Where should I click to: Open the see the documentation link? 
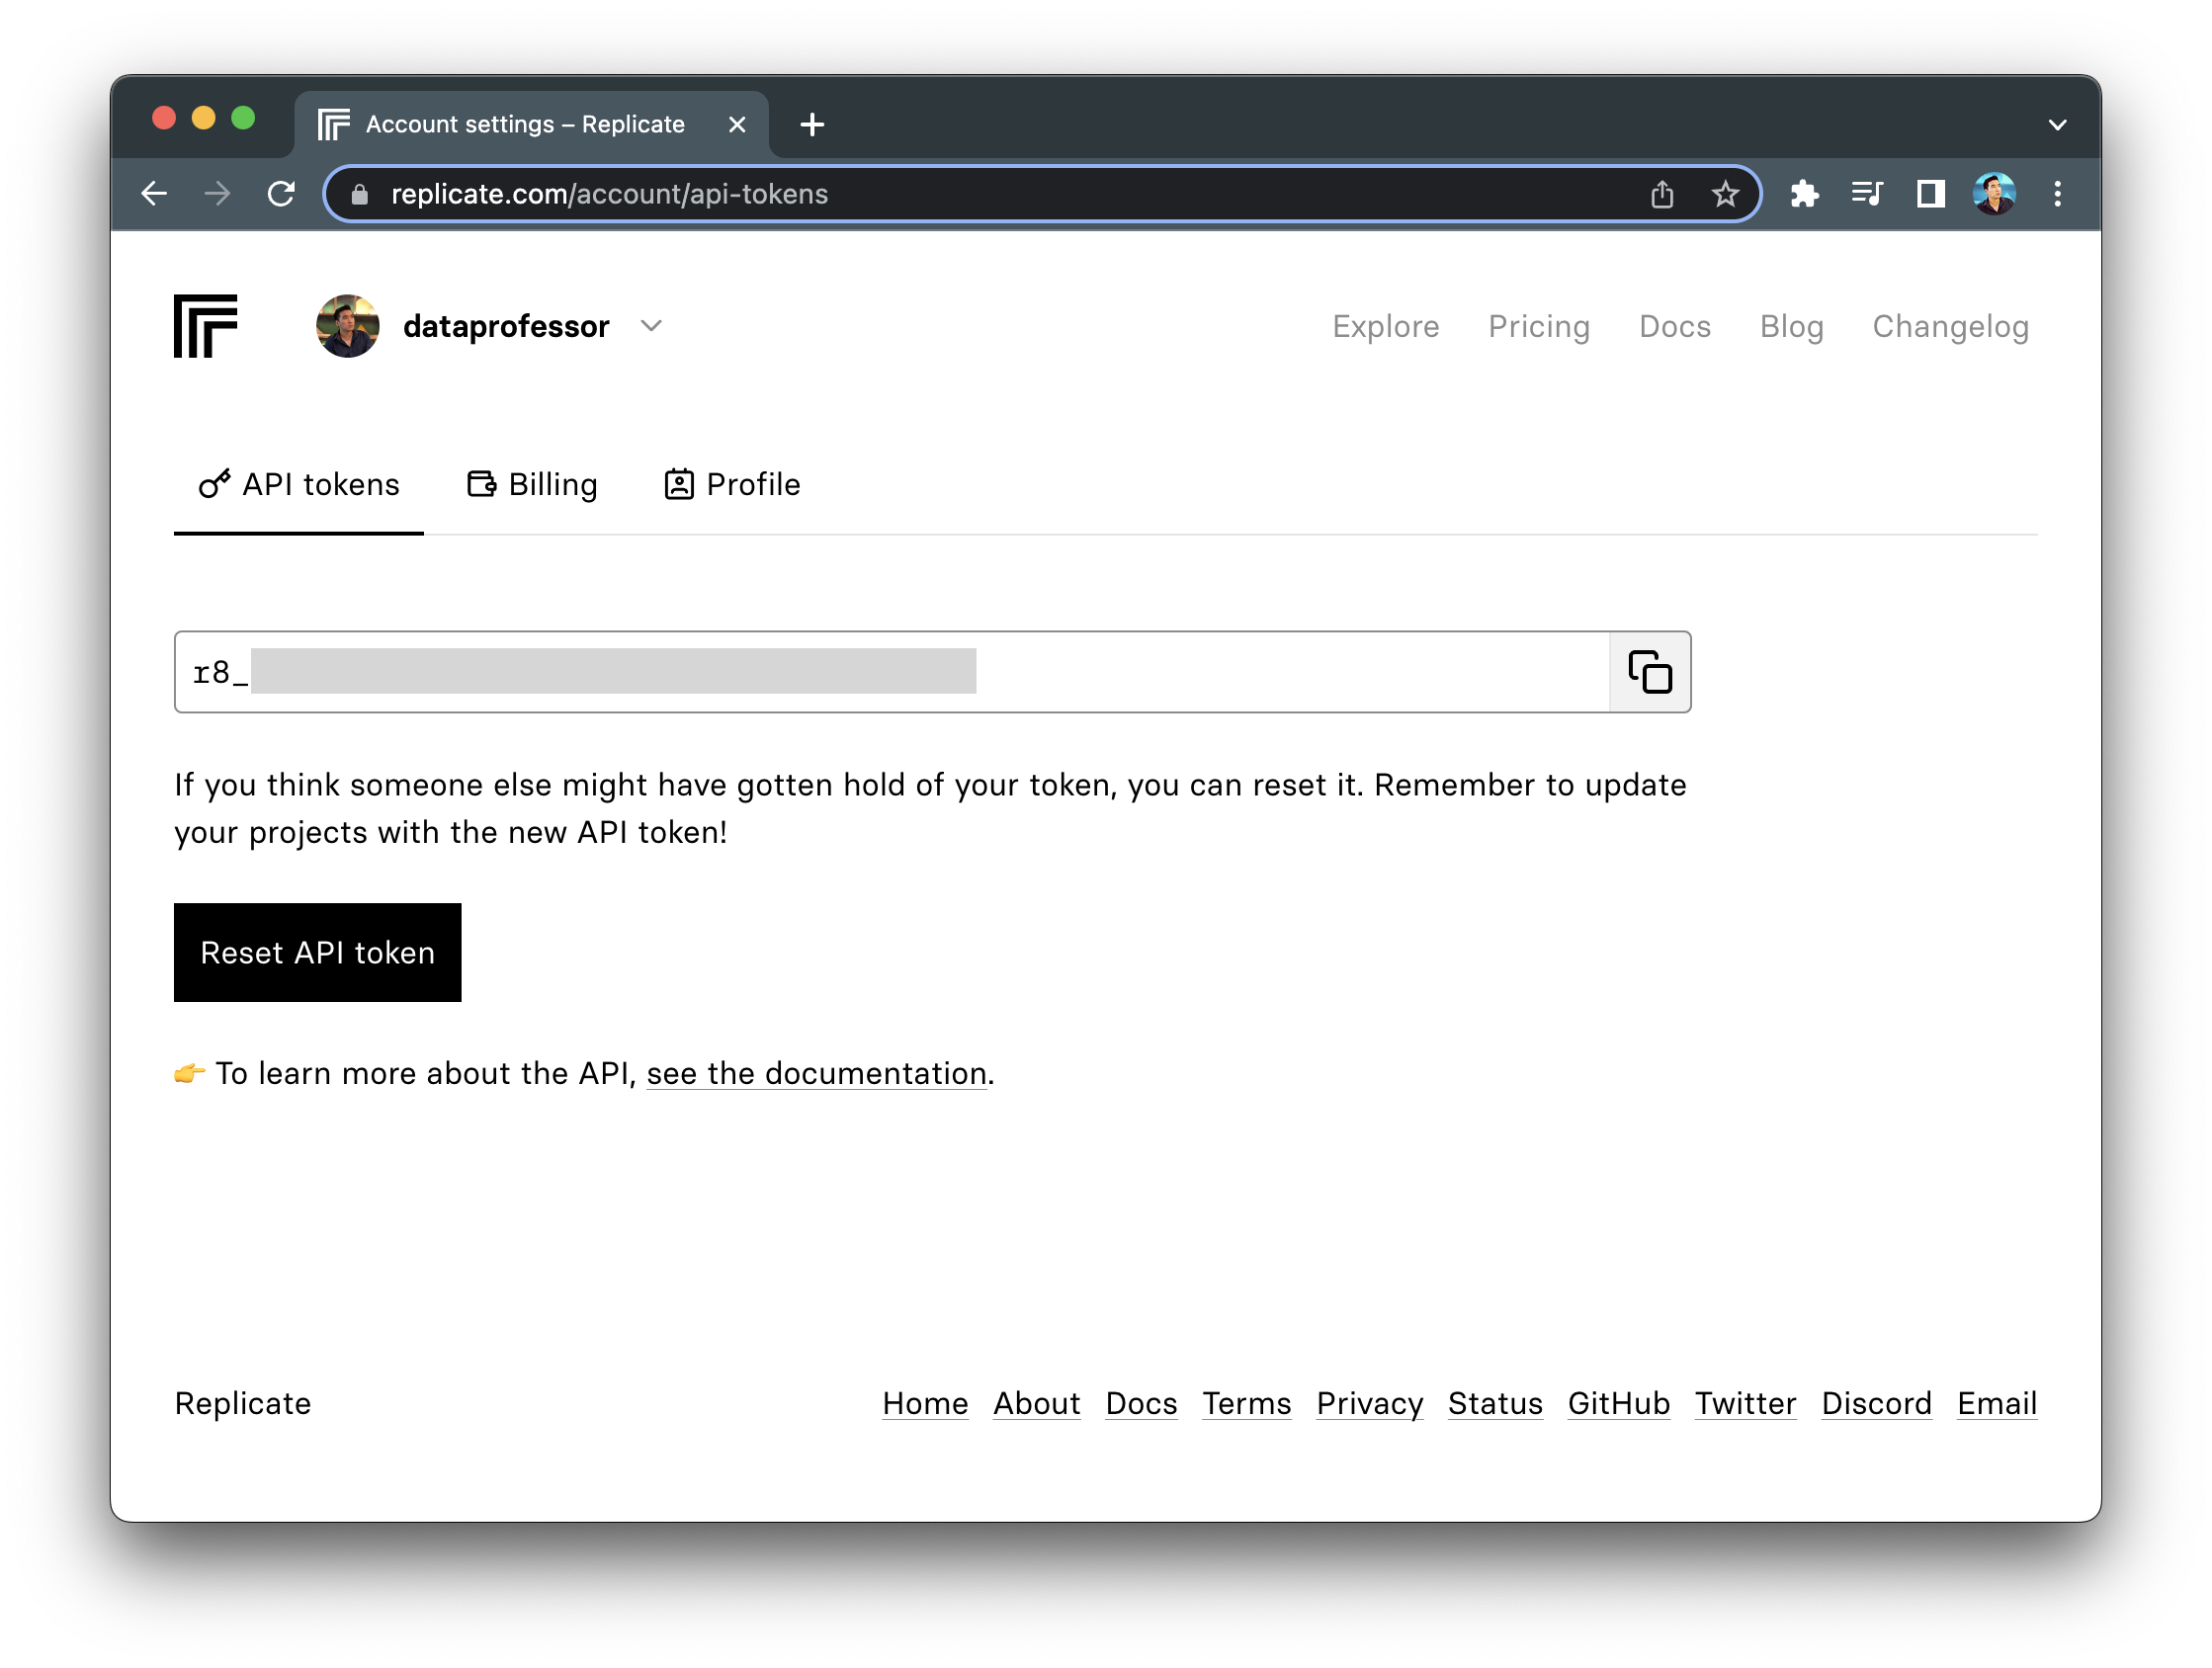[817, 1073]
